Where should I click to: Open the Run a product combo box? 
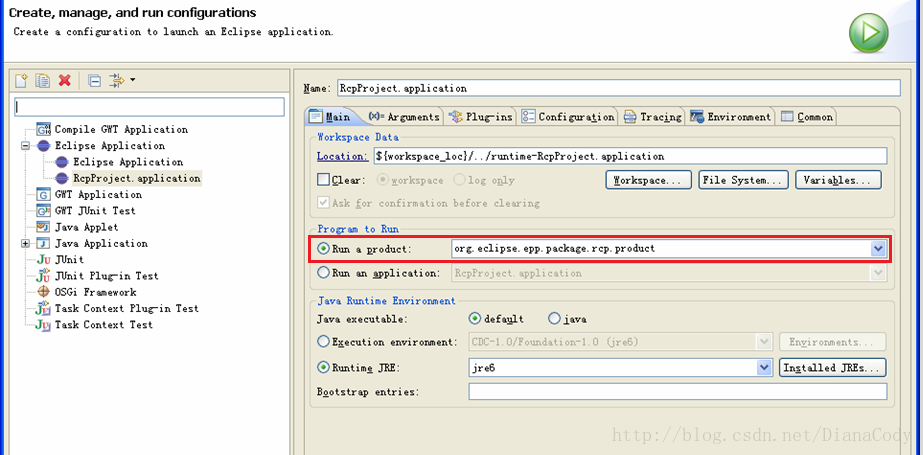point(878,249)
